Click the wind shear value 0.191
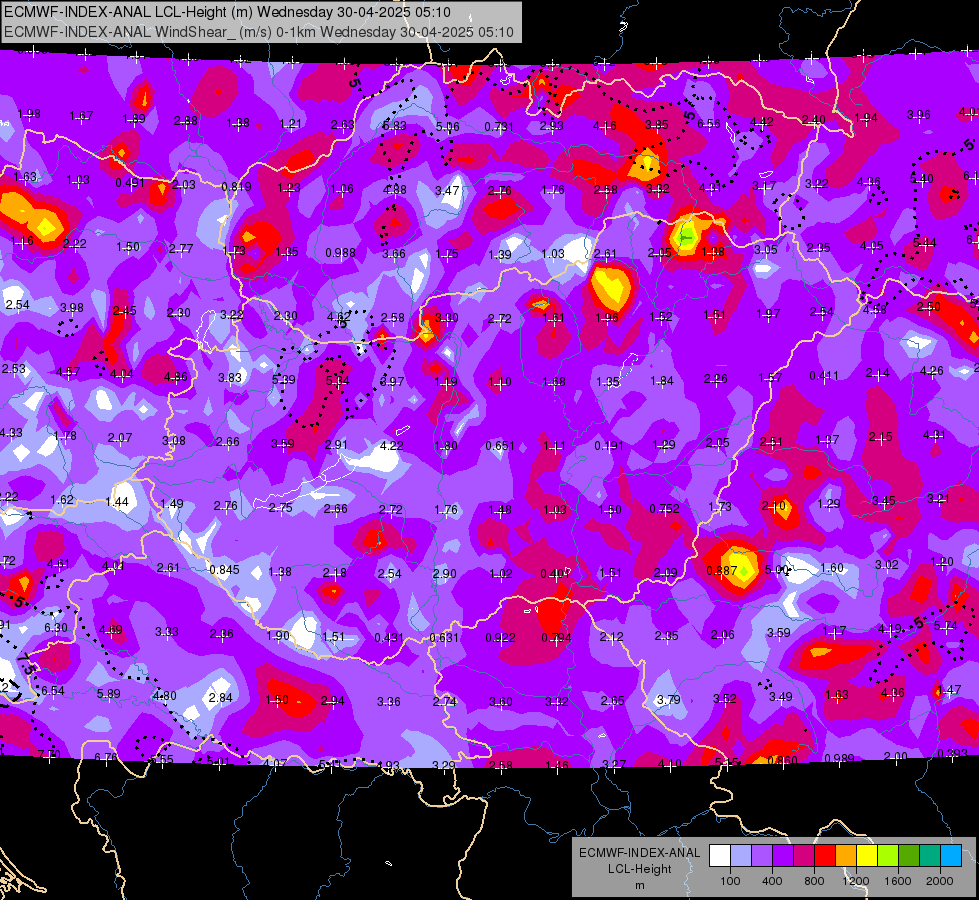This screenshot has width=979, height=900. click(609, 445)
